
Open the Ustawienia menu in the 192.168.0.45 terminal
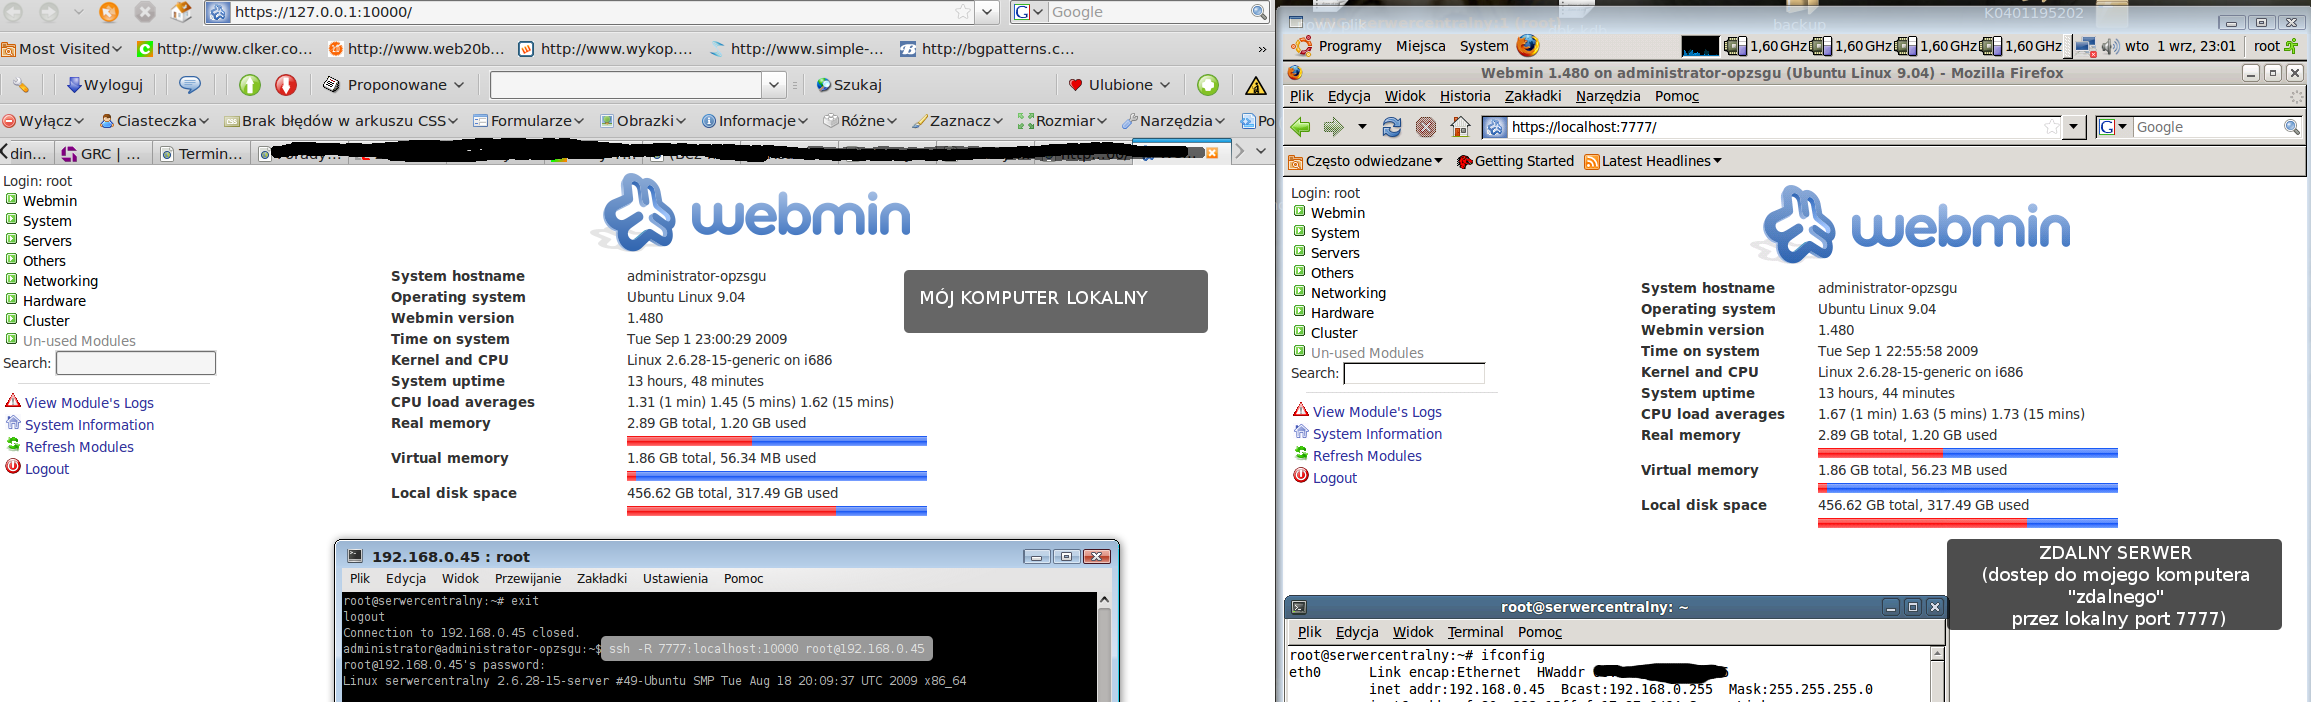click(x=675, y=579)
